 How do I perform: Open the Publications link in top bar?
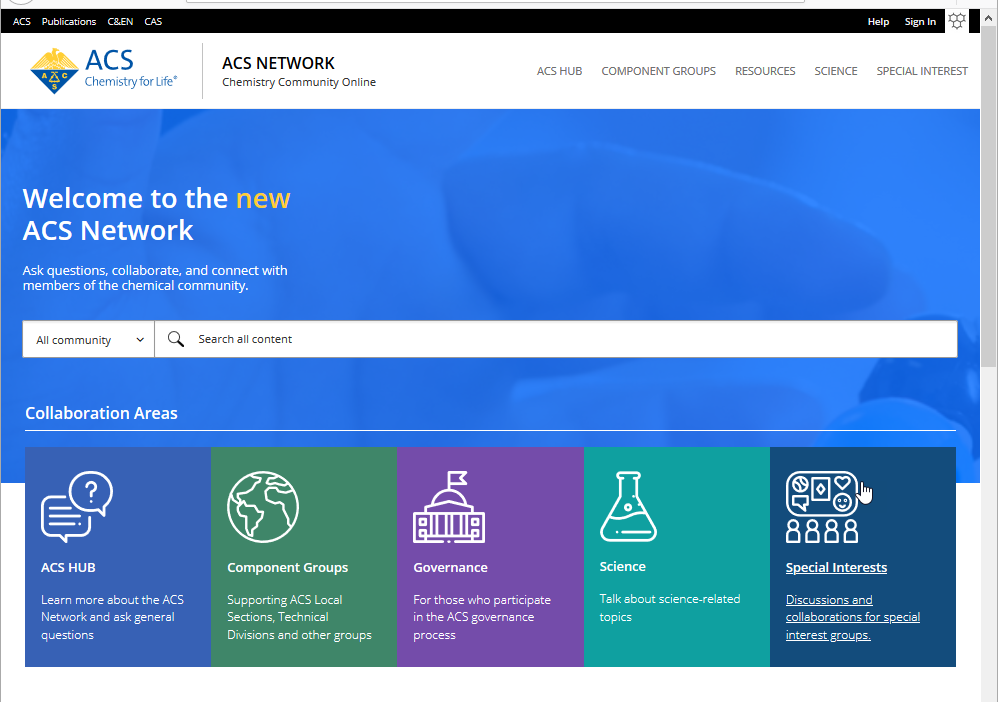point(69,22)
